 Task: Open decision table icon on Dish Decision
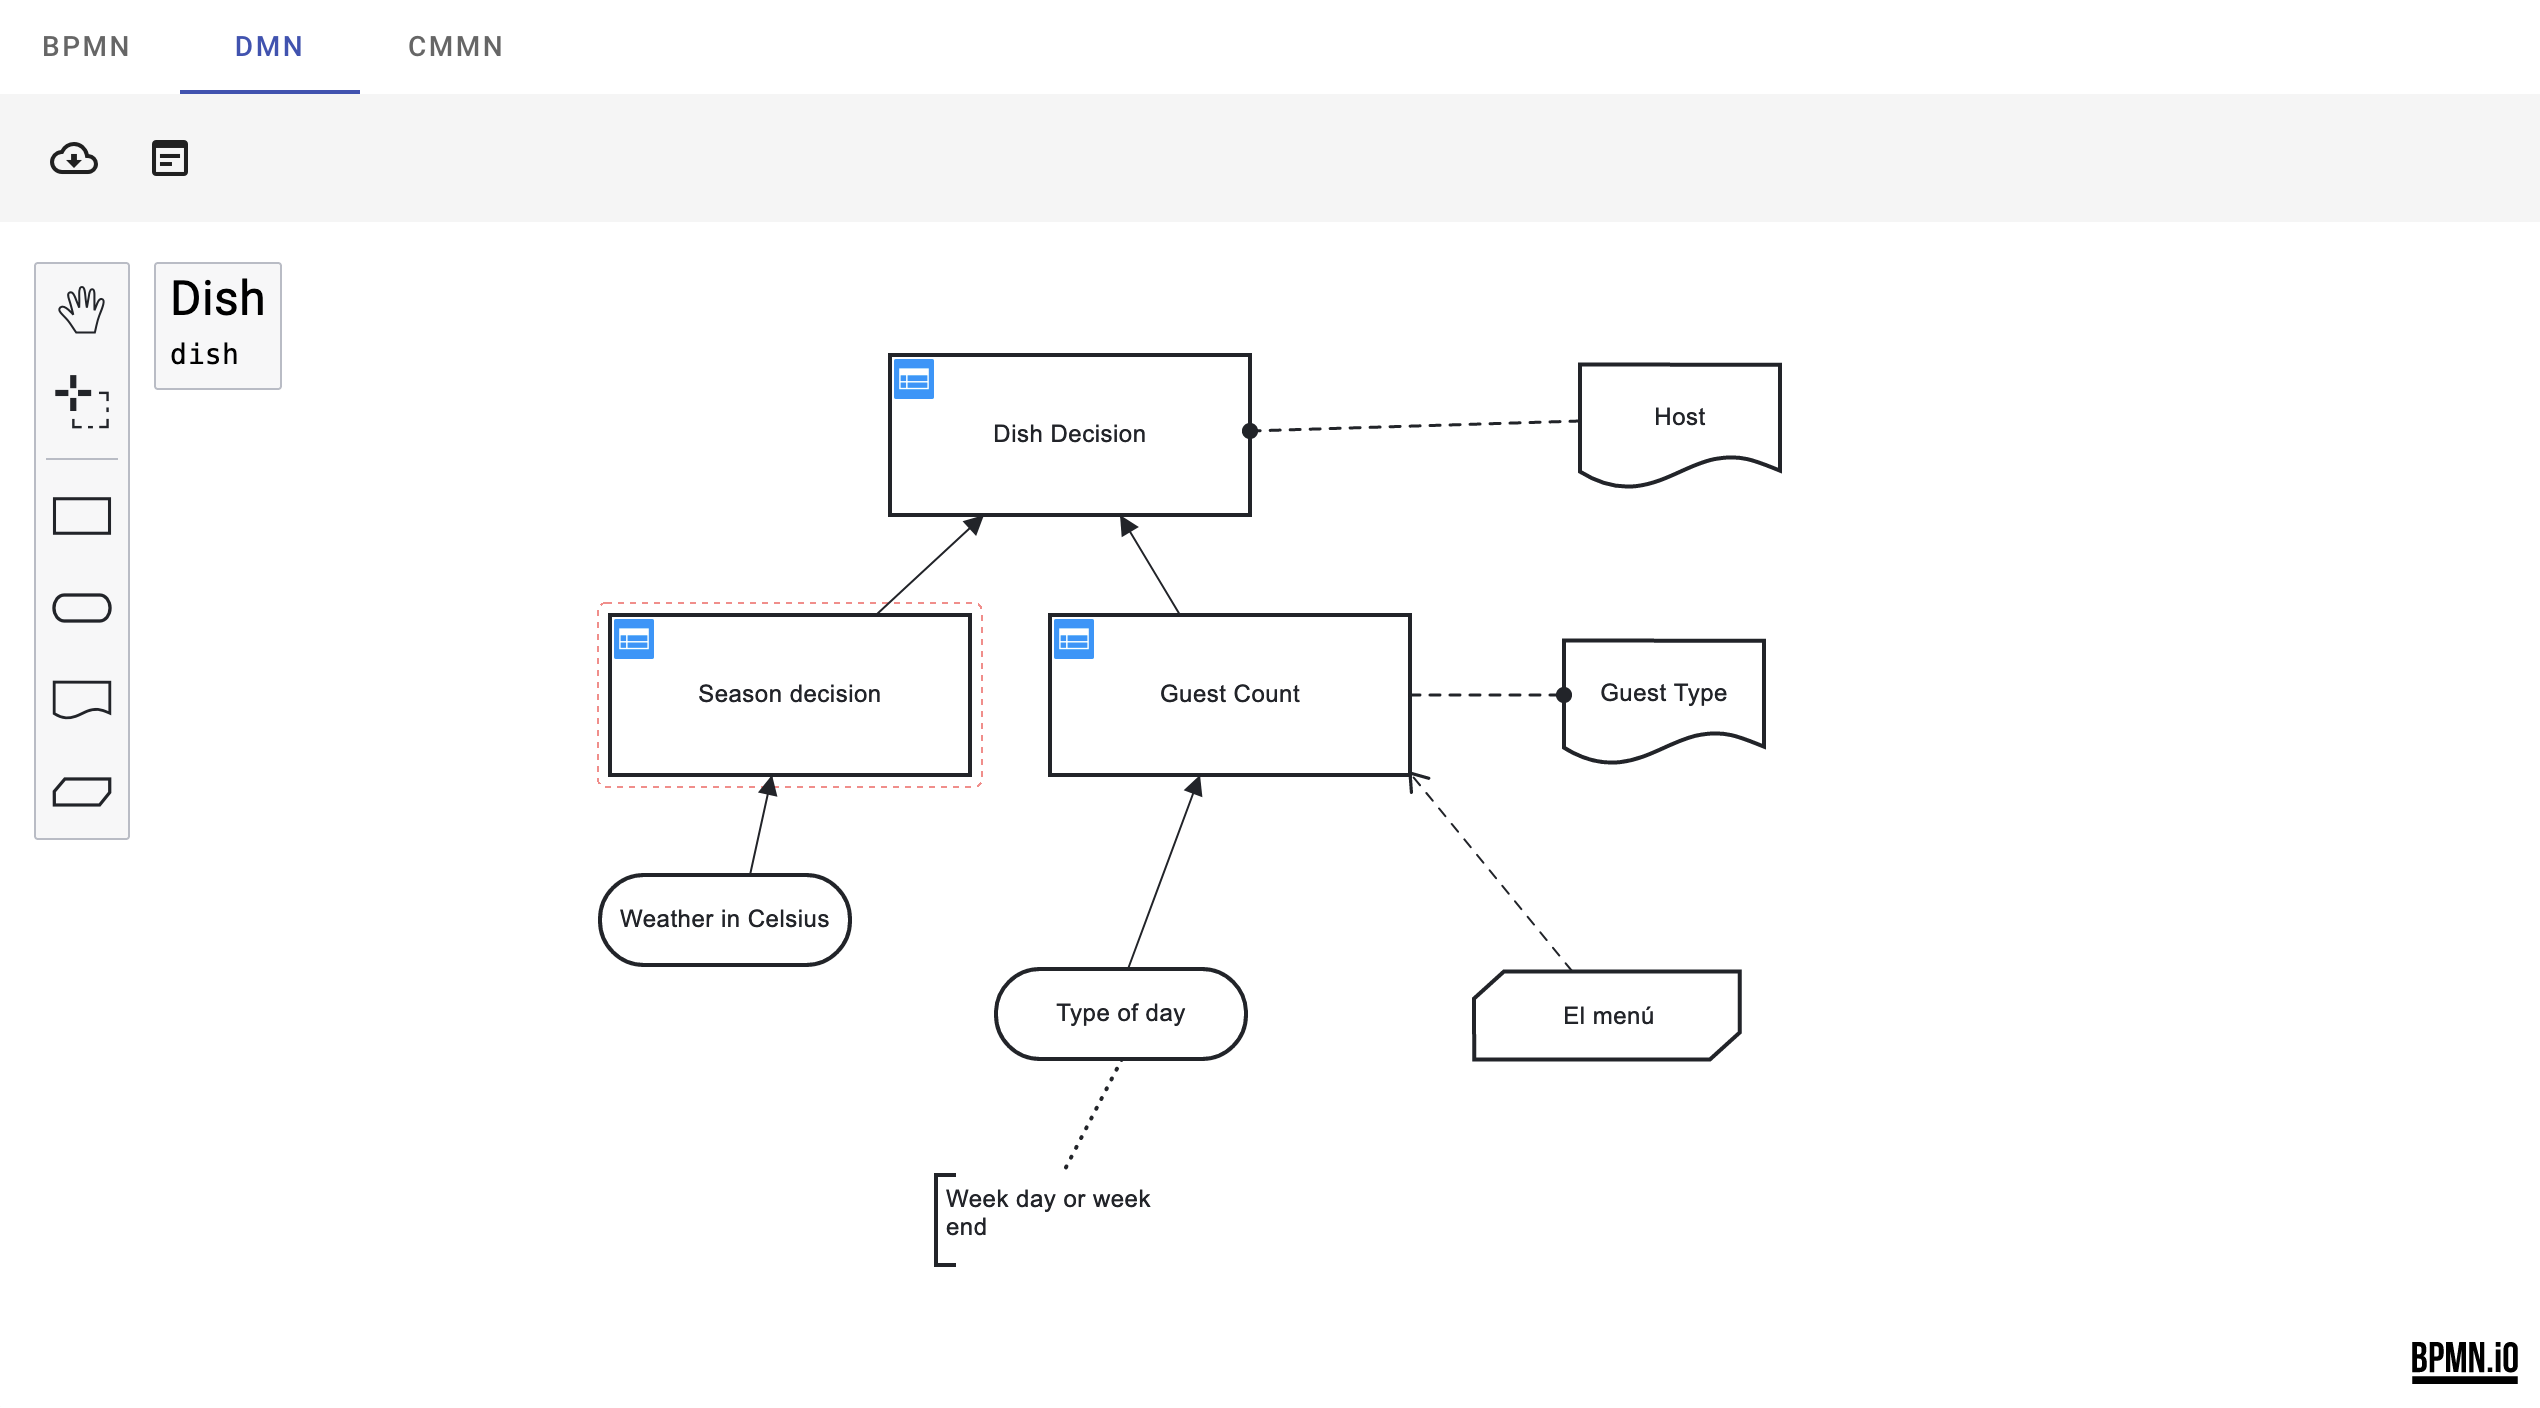click(914, 379)
